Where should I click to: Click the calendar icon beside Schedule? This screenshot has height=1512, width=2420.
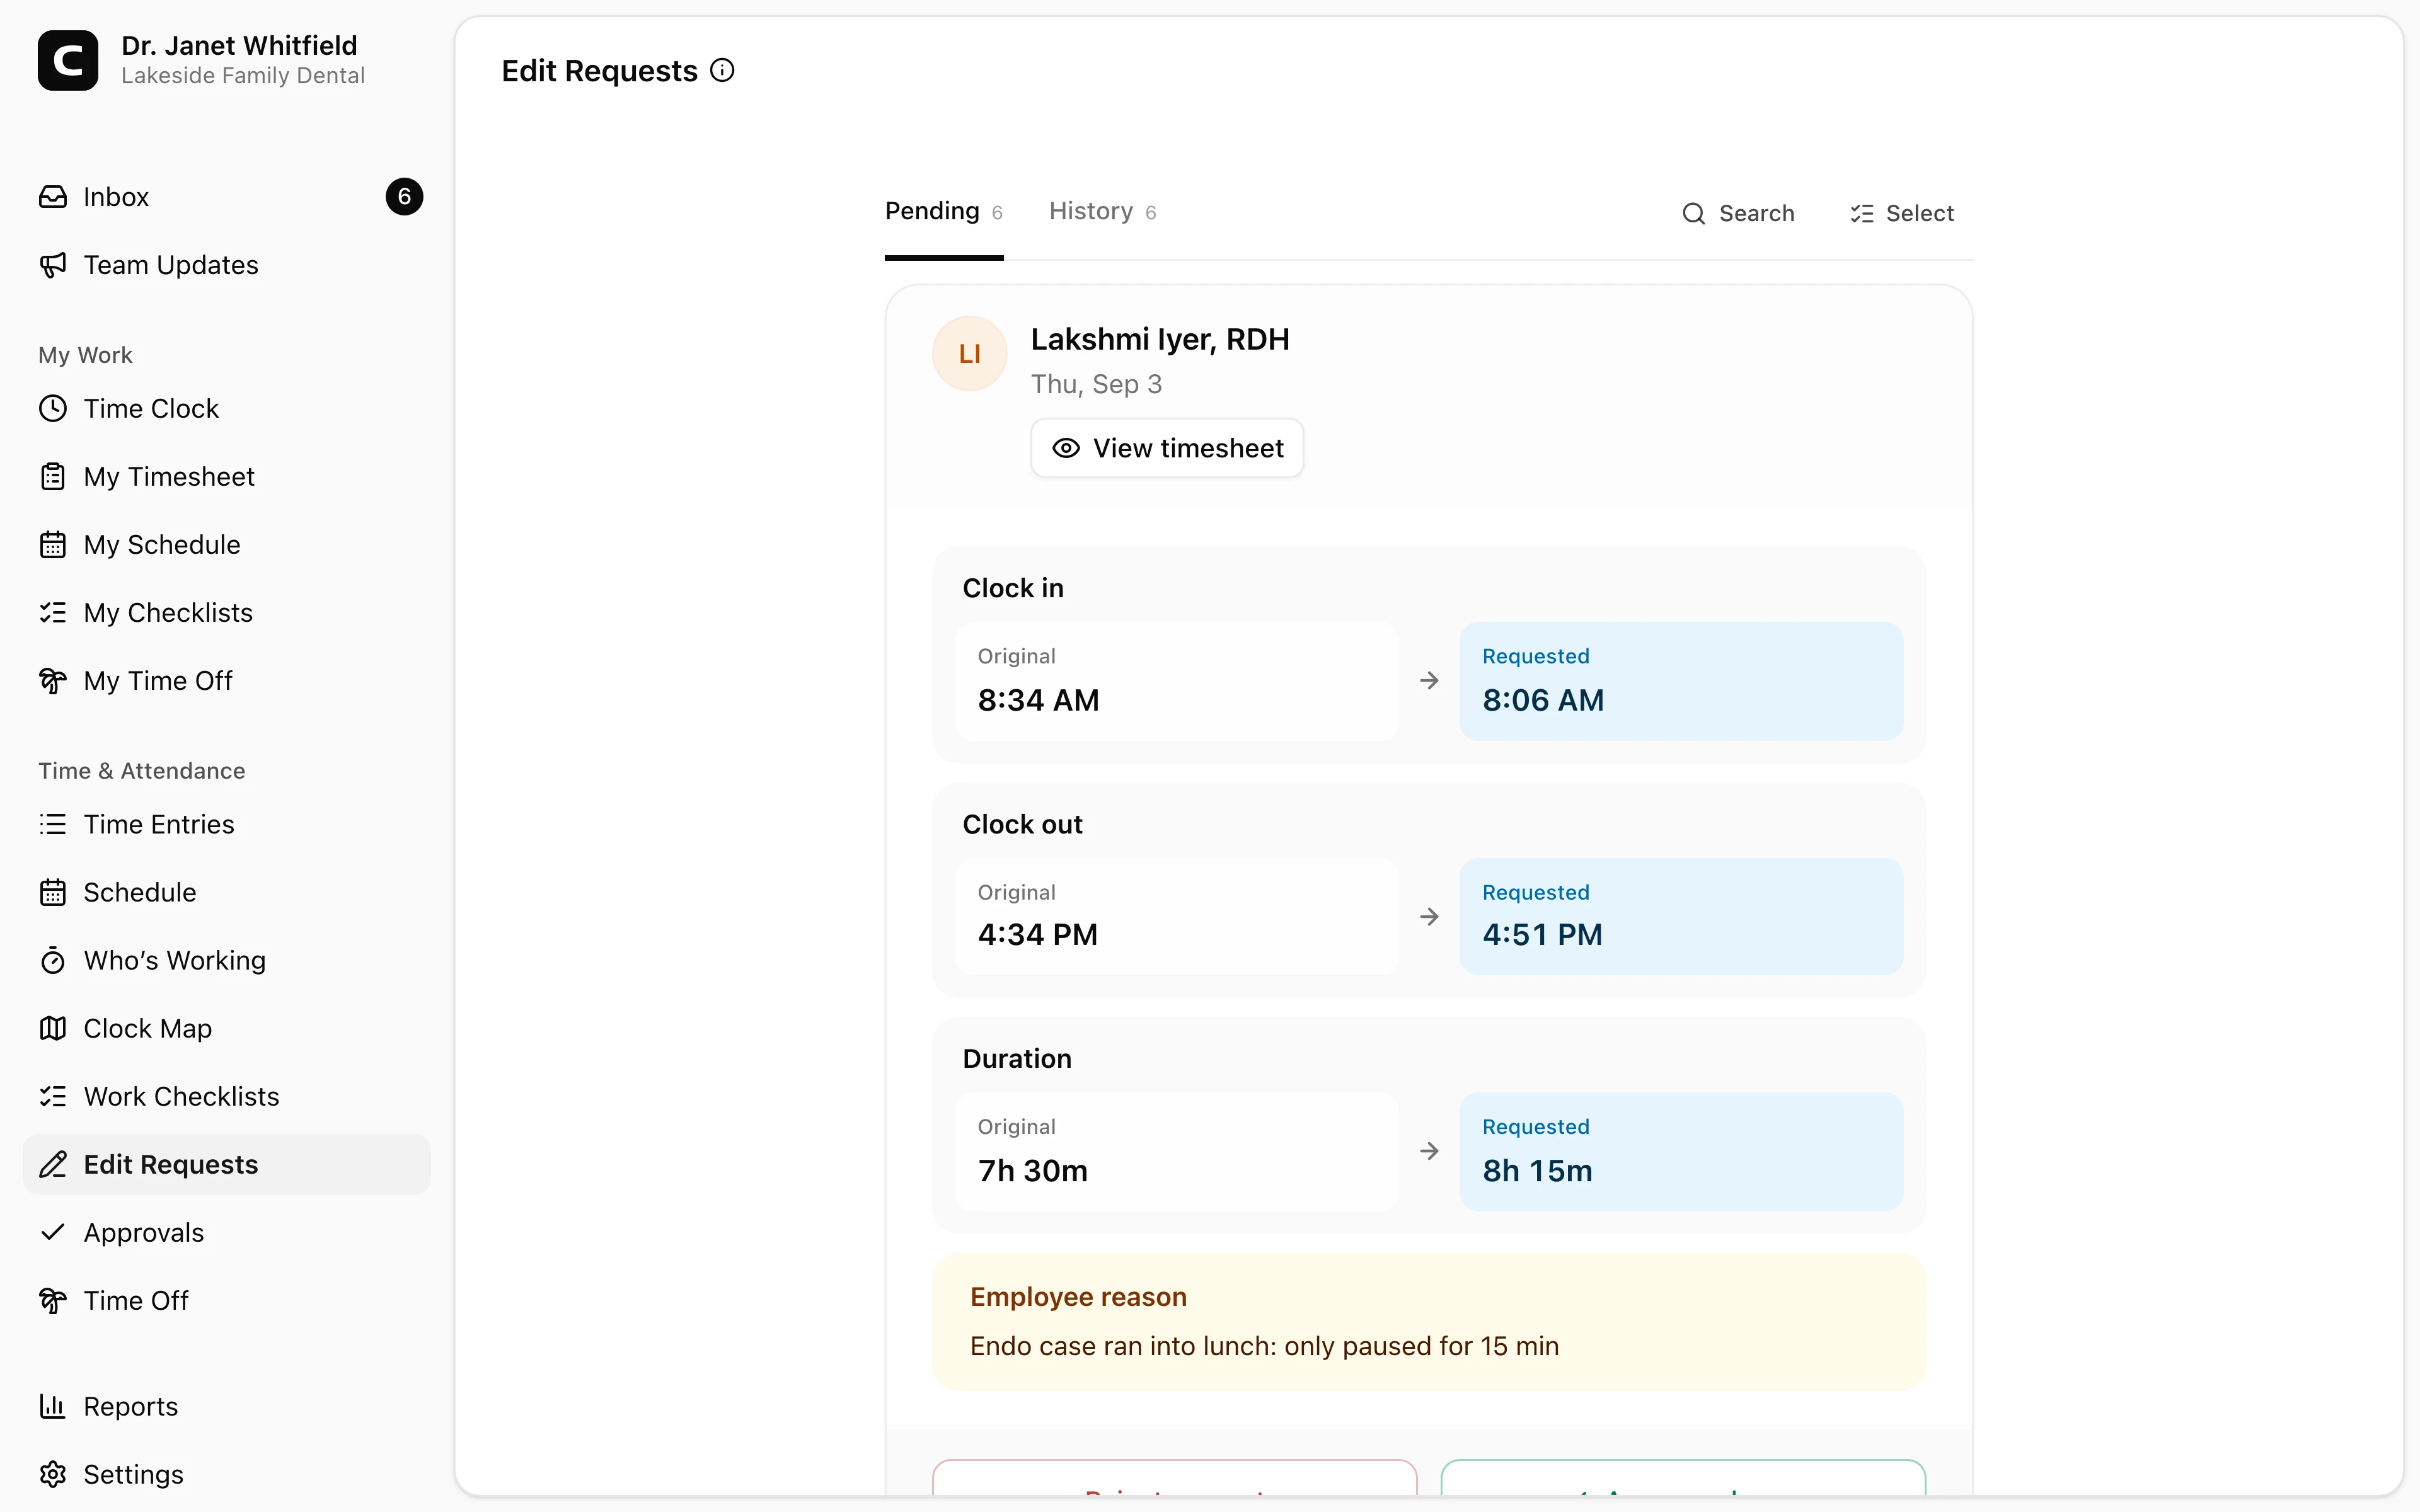[x=53, y=893]
